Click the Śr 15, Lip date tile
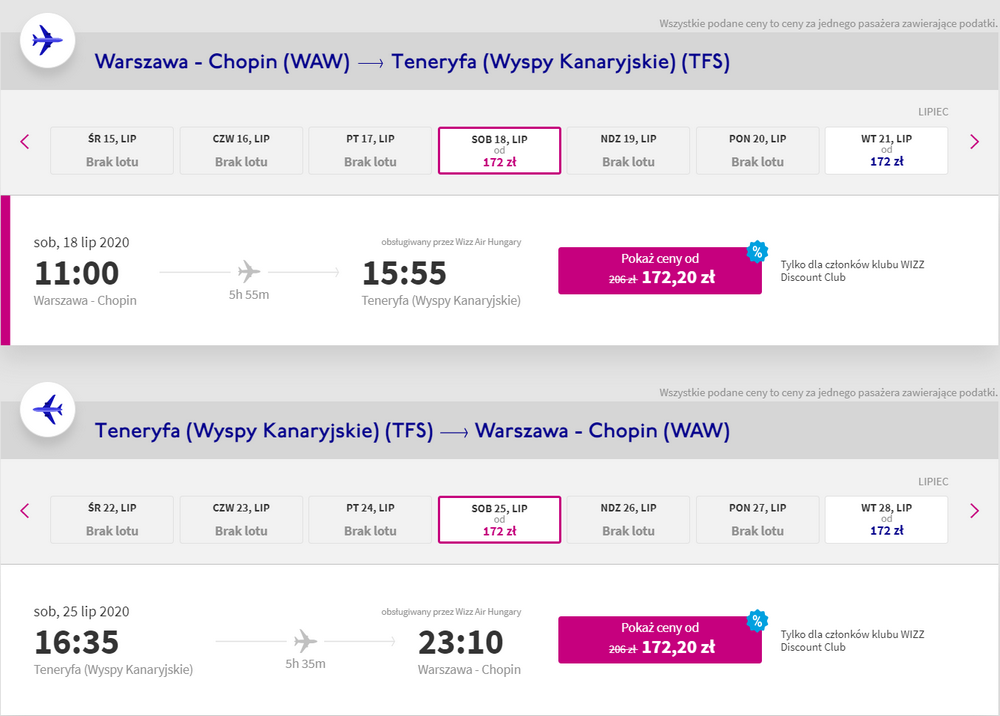Image resolution: width=1000 pixels, height=716 pixels. click(112, 150)
